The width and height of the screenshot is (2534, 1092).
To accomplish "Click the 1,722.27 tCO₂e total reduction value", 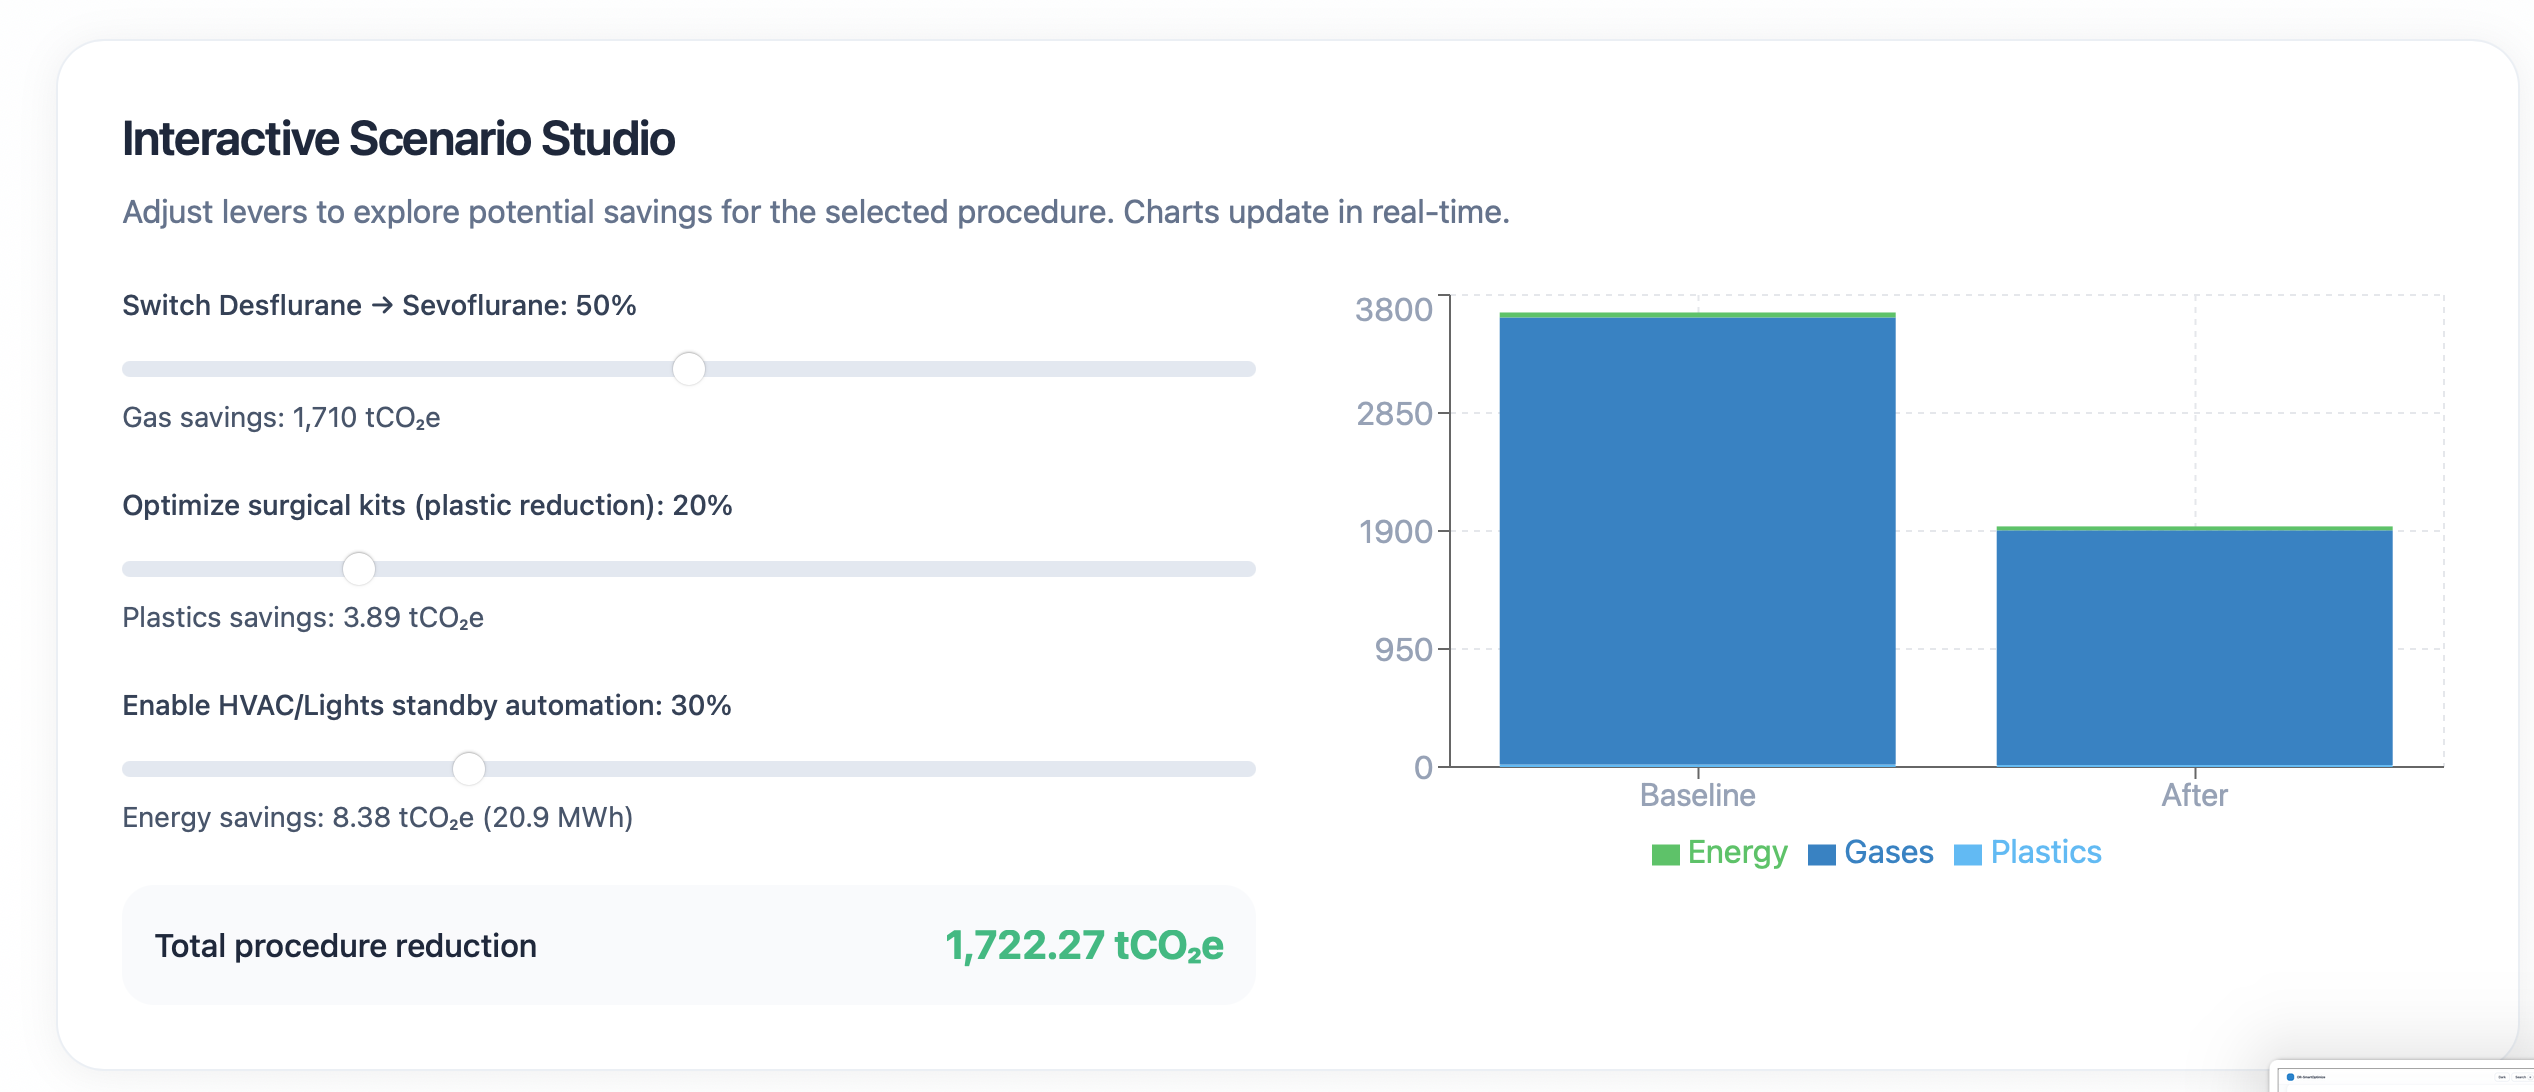I will 1084,945.
